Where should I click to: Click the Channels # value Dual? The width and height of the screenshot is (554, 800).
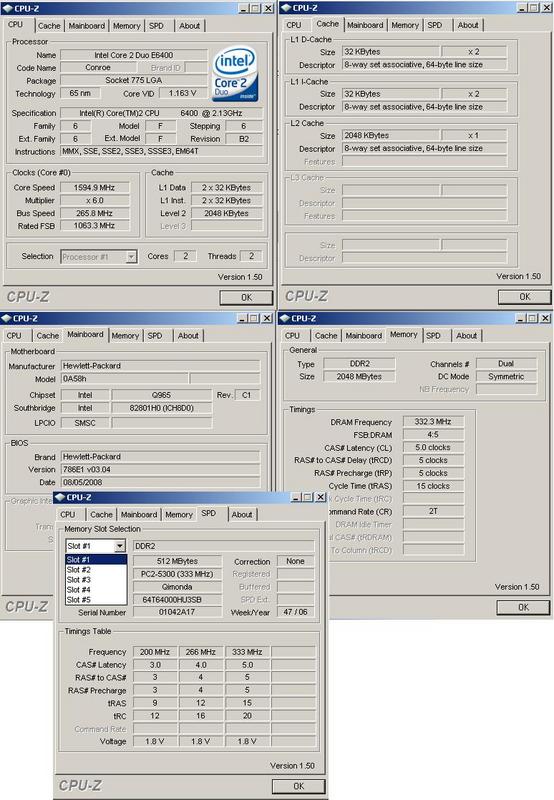506,364
